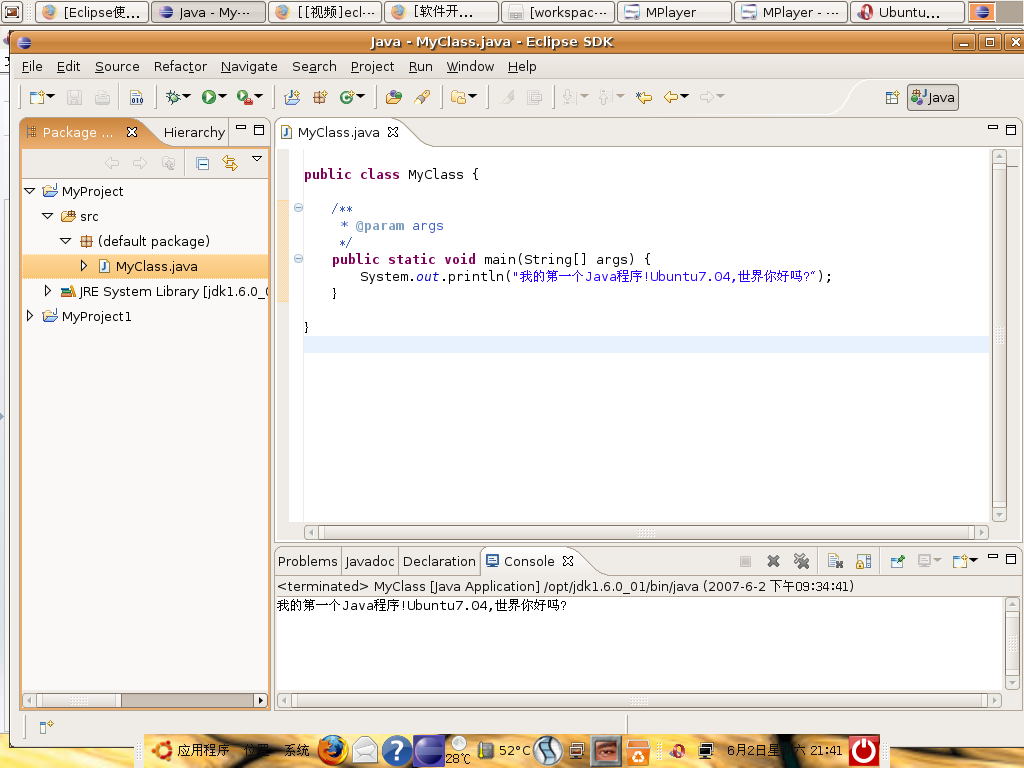Click the editor horizontal scrollbar
The height and width of the screenshot is (768, 1024).
tap(646, 532)
